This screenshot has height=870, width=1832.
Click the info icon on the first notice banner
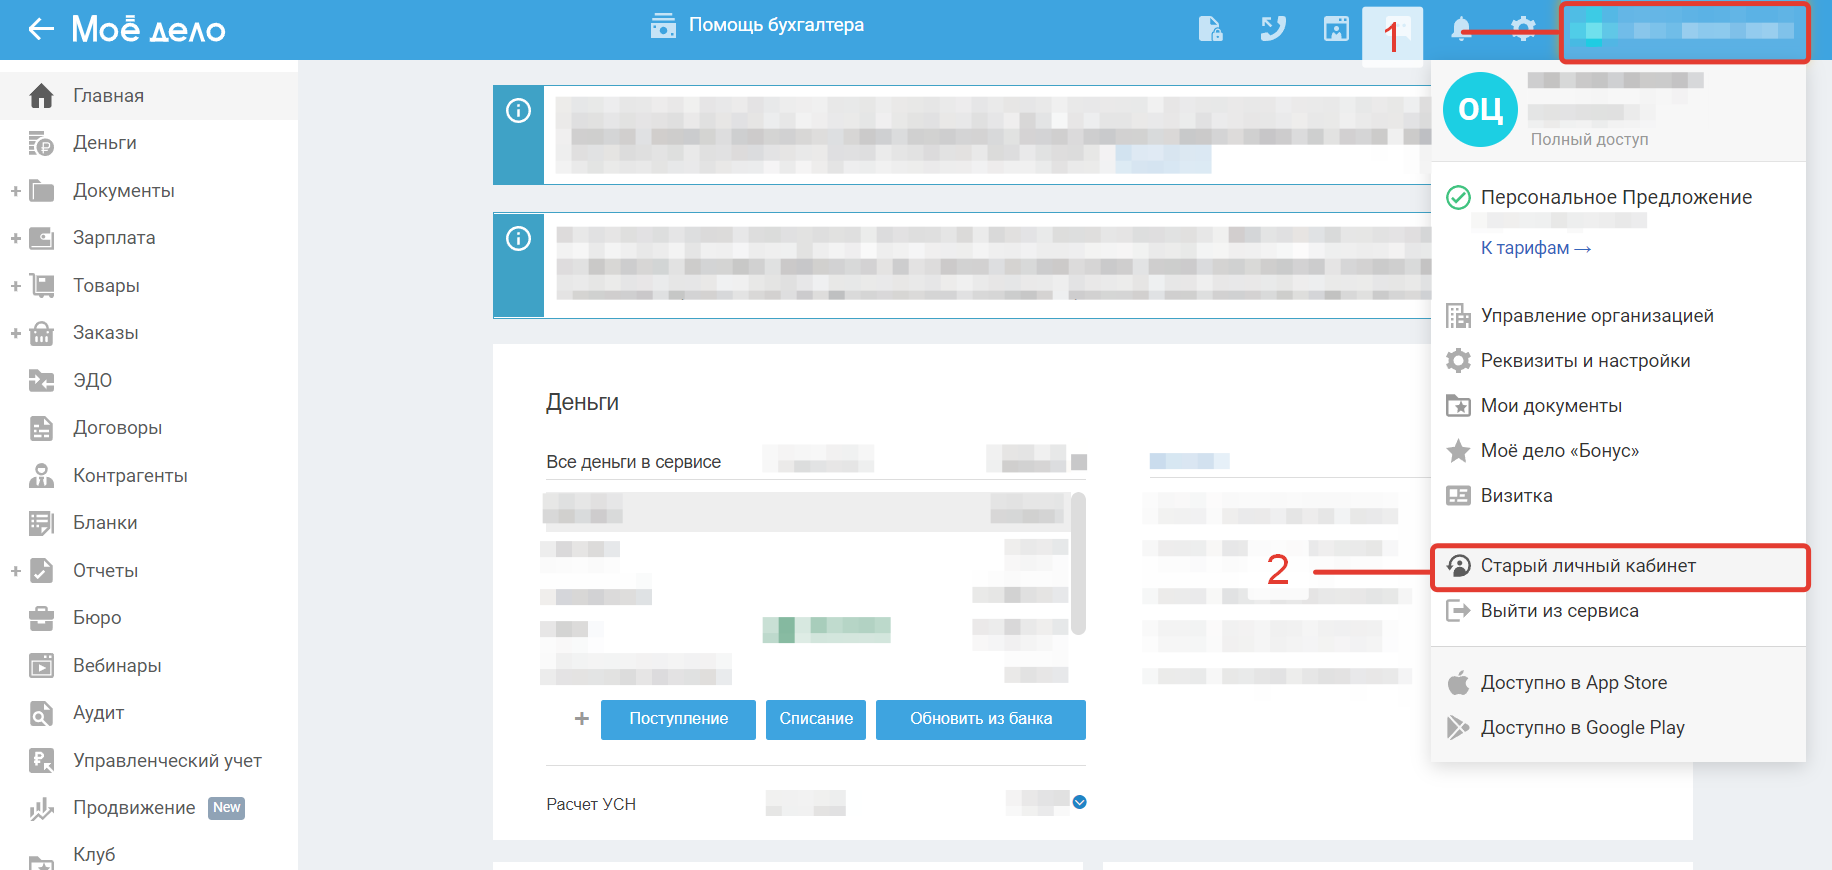pos(518,111)
